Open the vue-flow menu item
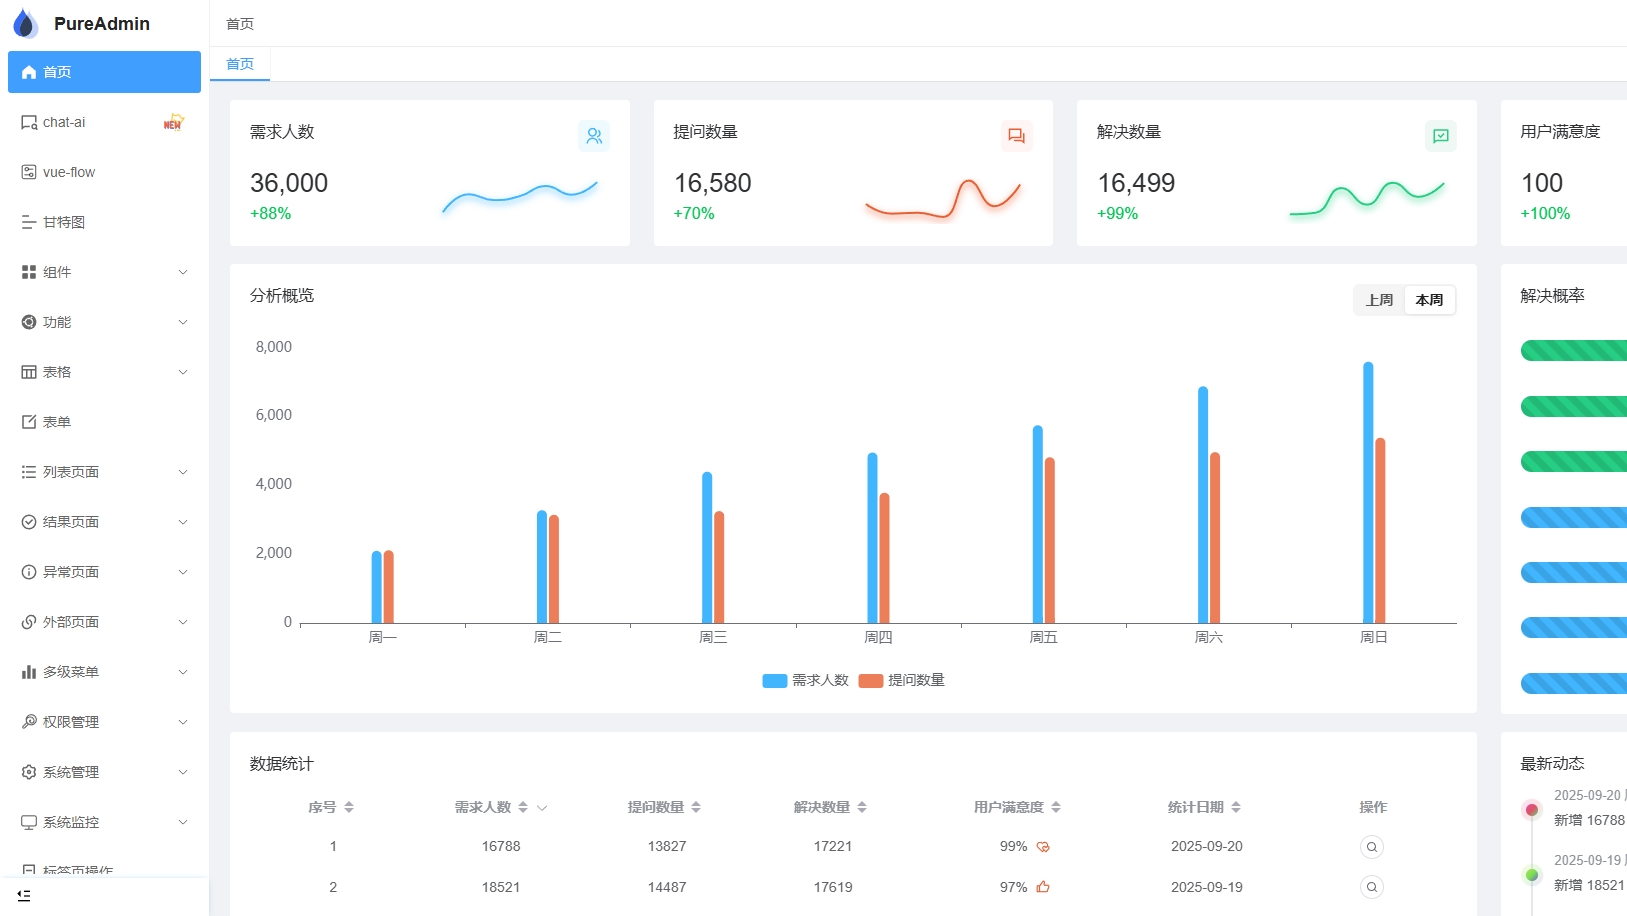This screenshot has height=916, width=1627. 104,172
